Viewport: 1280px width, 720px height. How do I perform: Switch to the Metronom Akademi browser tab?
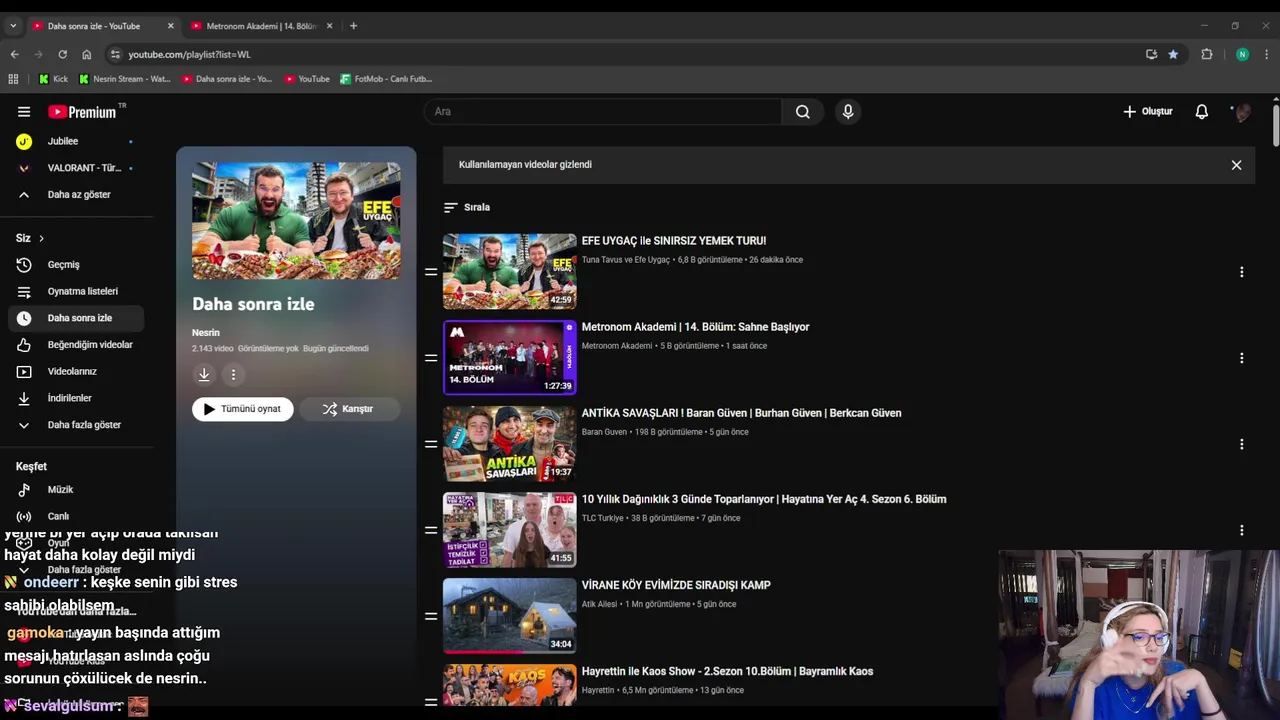pos(262,26)
